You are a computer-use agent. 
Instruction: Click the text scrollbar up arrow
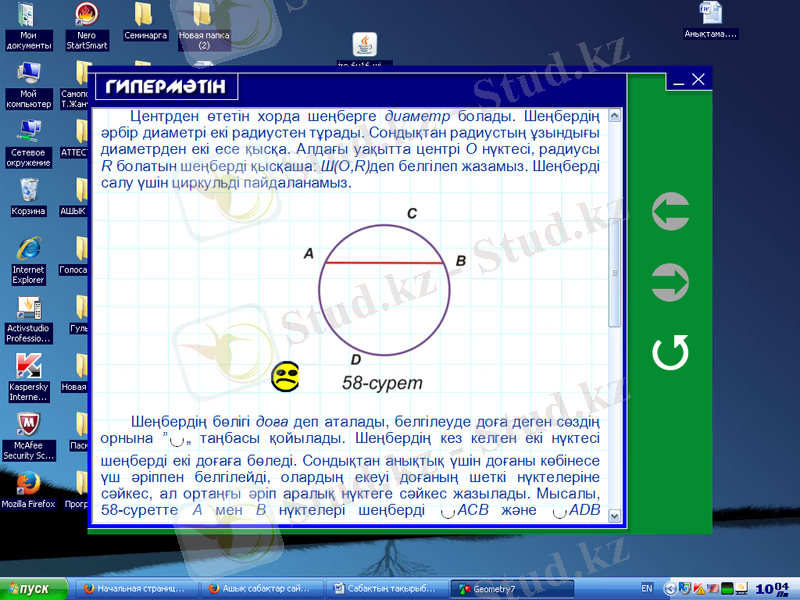[x=615, y=116]
